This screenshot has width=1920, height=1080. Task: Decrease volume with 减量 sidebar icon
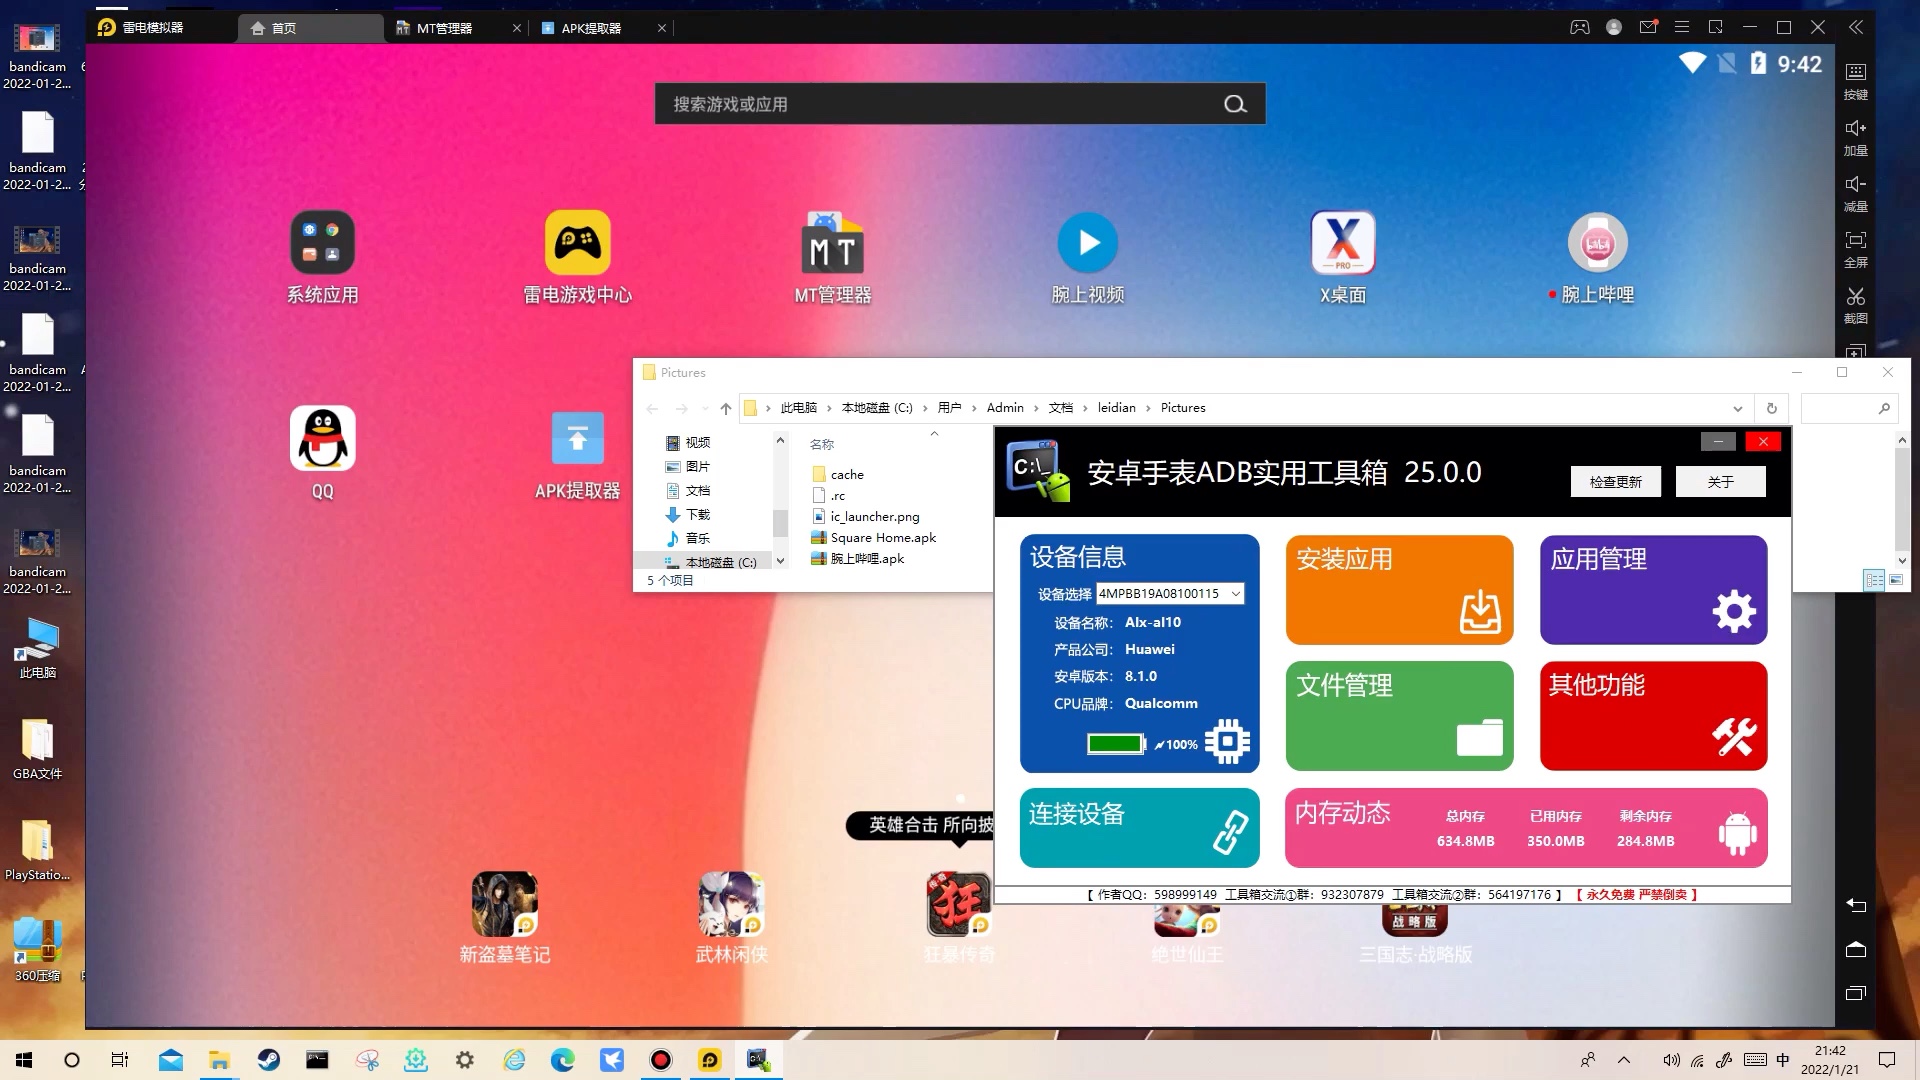1856,184
